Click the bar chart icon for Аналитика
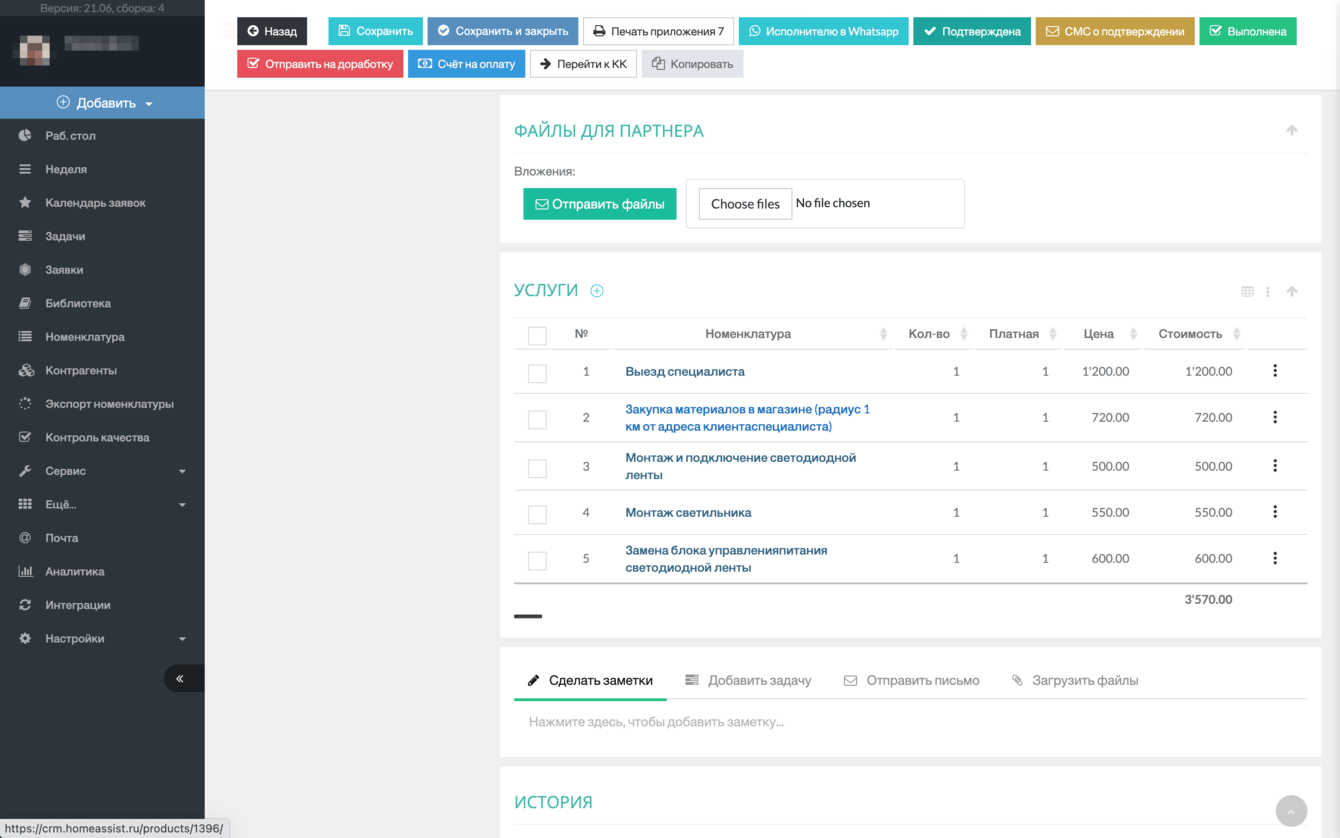Viewport: 1340px width, 838px height. click(x=25, y=571)
